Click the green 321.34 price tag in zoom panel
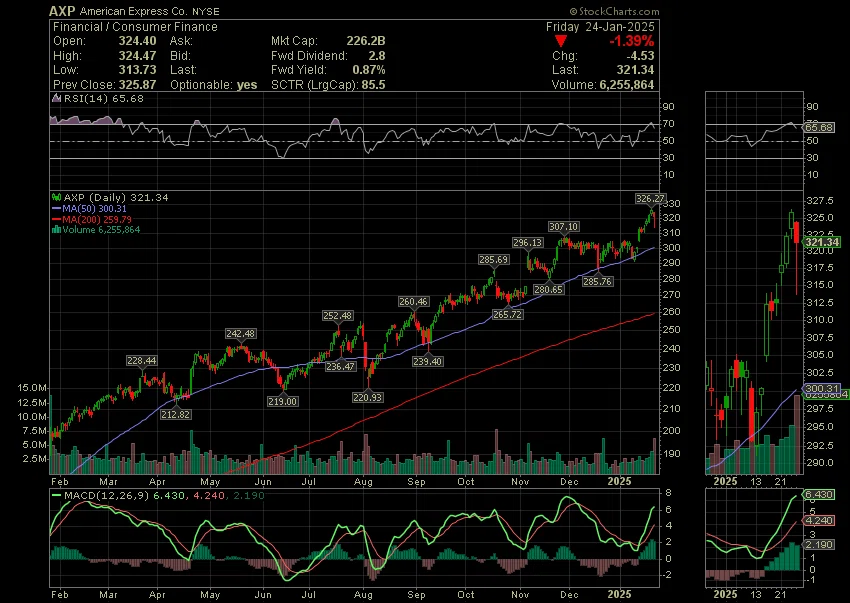The width and height of the screenshot is (850, 603). tap(822, 242)
